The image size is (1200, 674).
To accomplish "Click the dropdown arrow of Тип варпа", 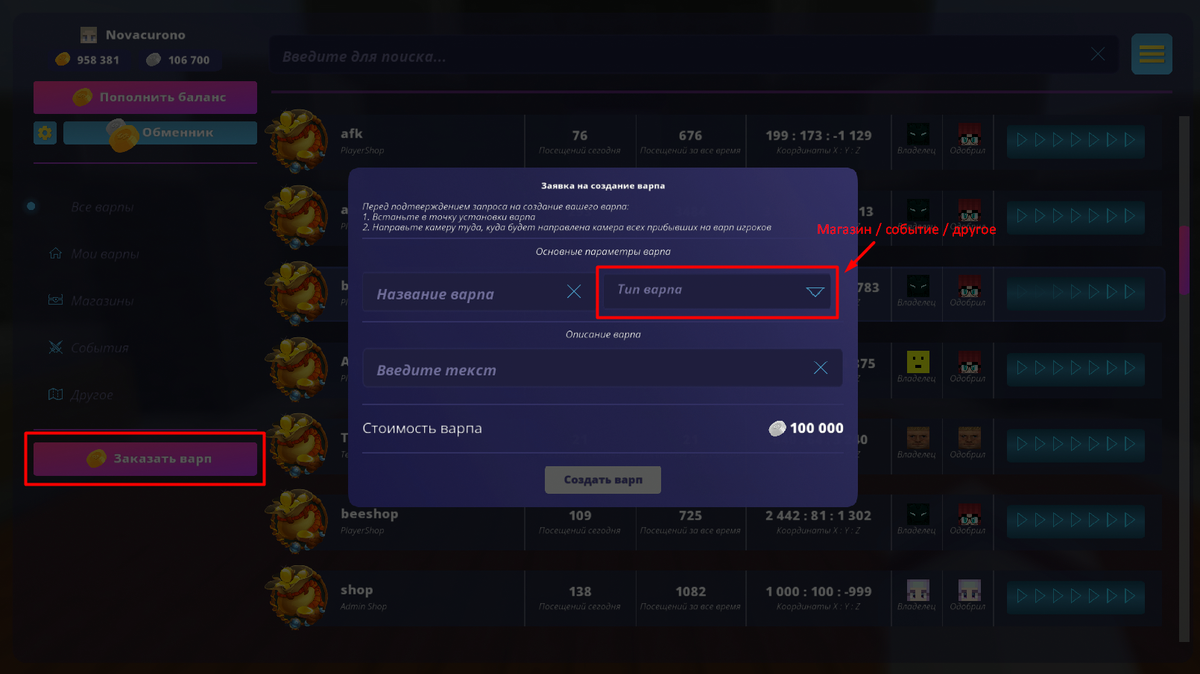I will pyautogui.click(x=815, y=292).
